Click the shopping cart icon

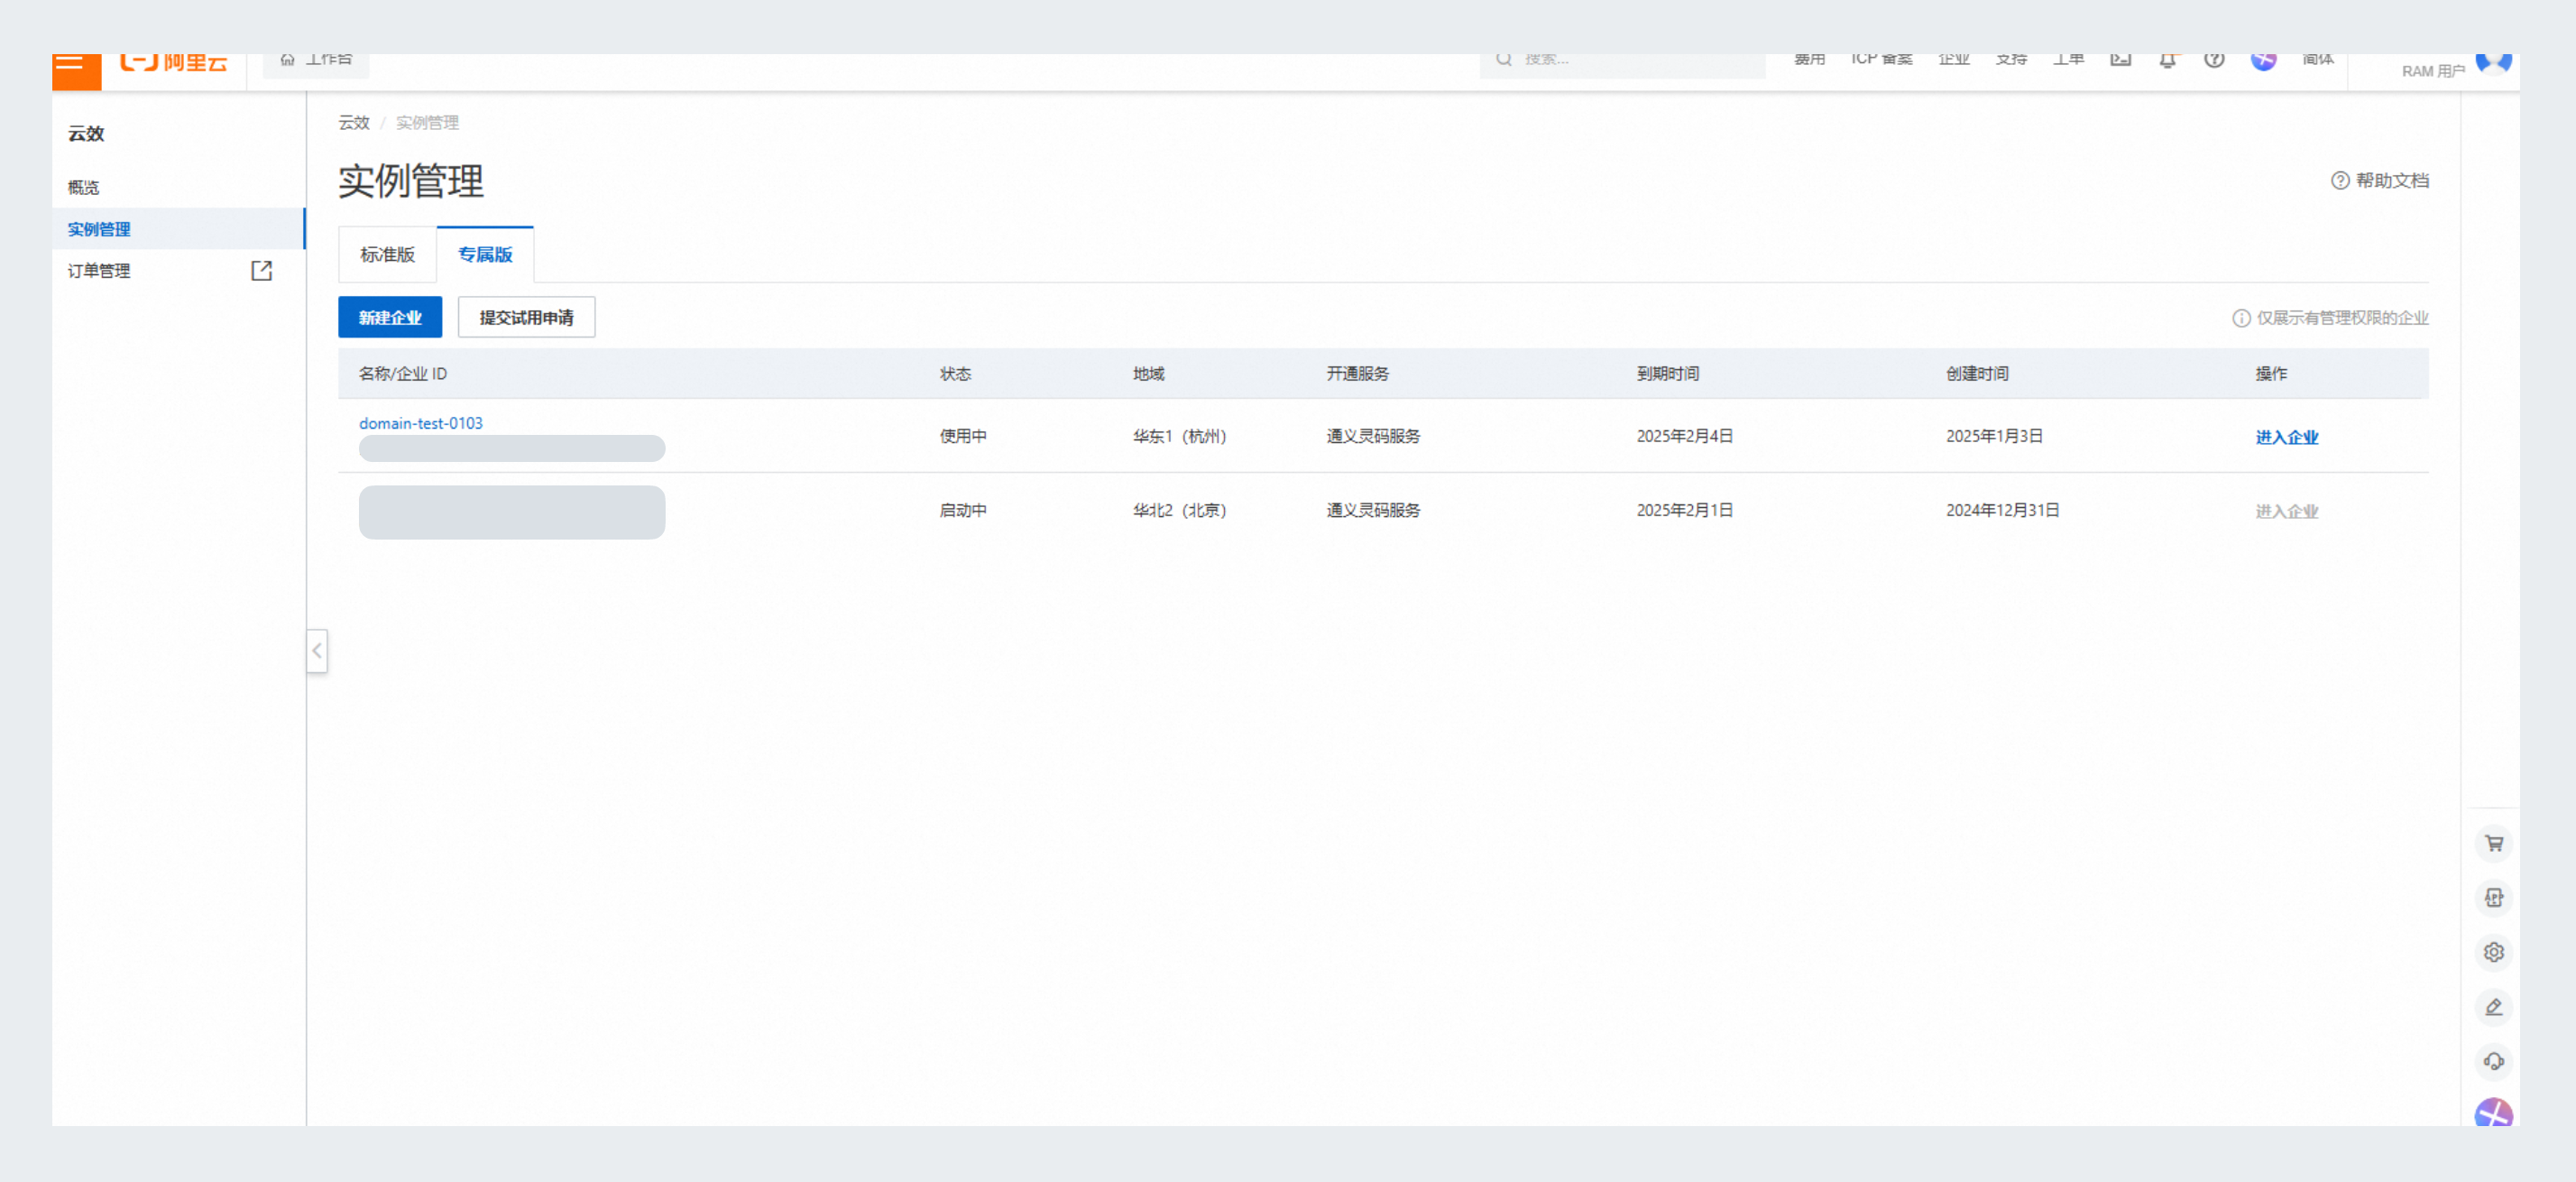(x=2493, y=843)
